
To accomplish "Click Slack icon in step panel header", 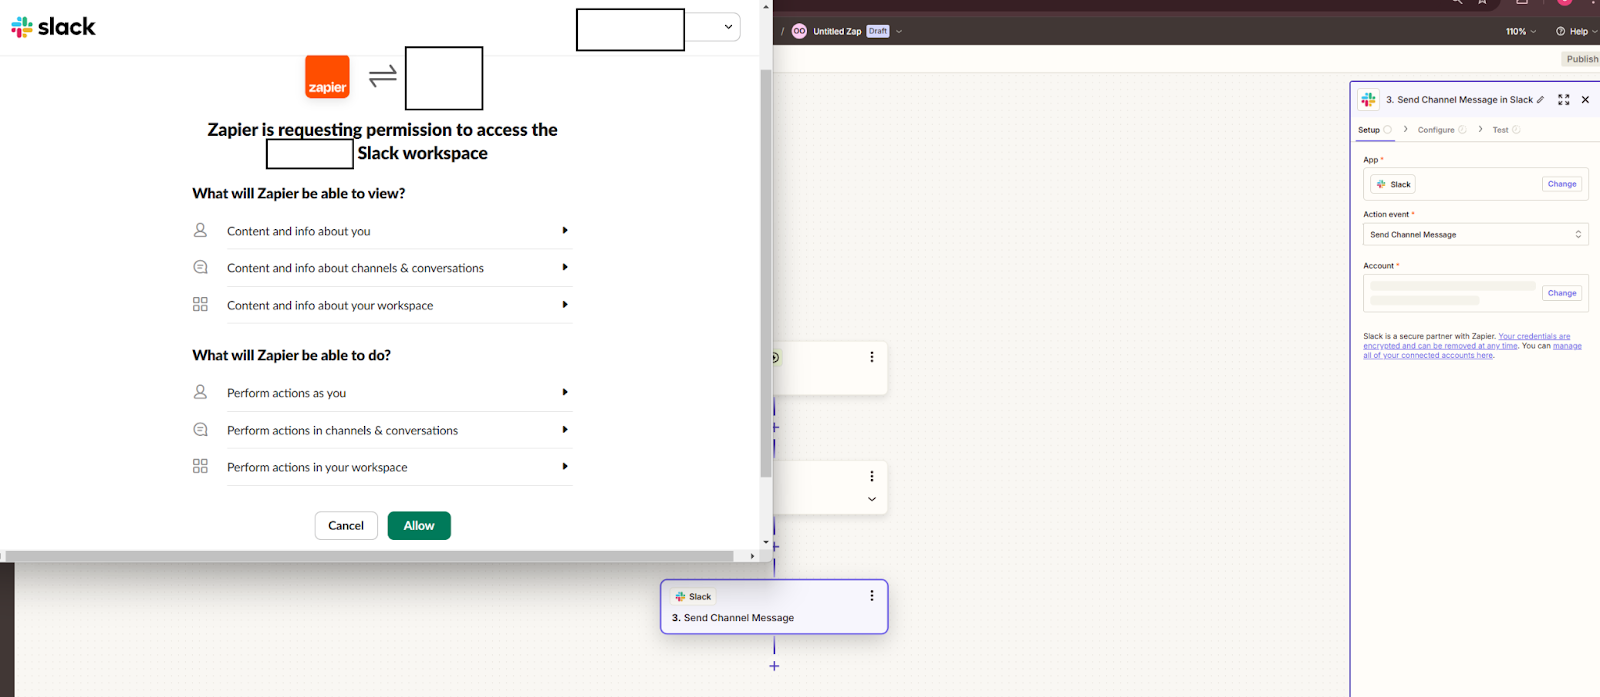I will pyautogui.click(x=1368, y=99).
